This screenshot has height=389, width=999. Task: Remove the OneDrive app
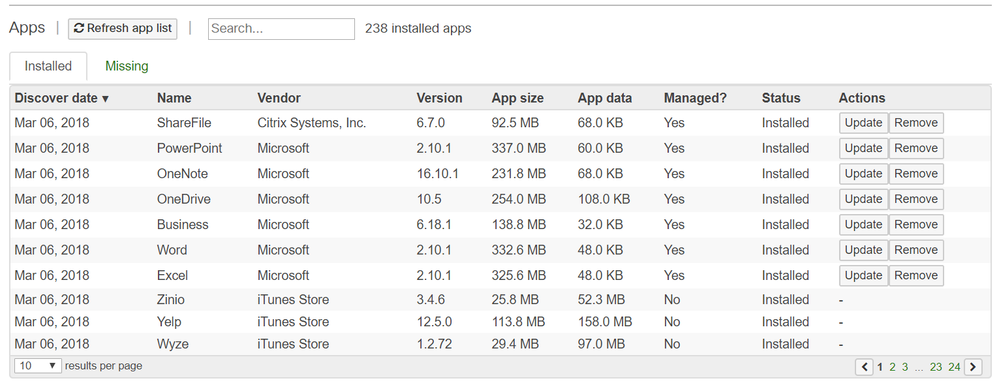pos(916,199)
